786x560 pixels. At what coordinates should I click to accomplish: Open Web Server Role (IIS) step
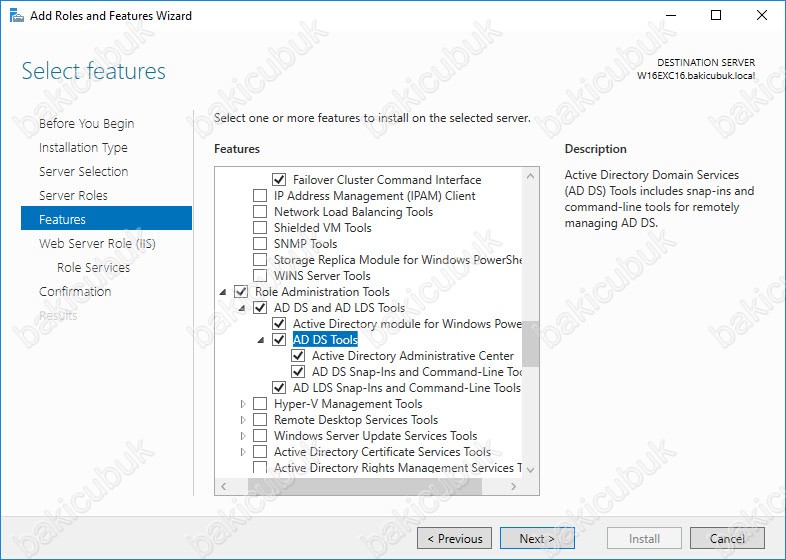pyautogui.click(x=97, y=244)
